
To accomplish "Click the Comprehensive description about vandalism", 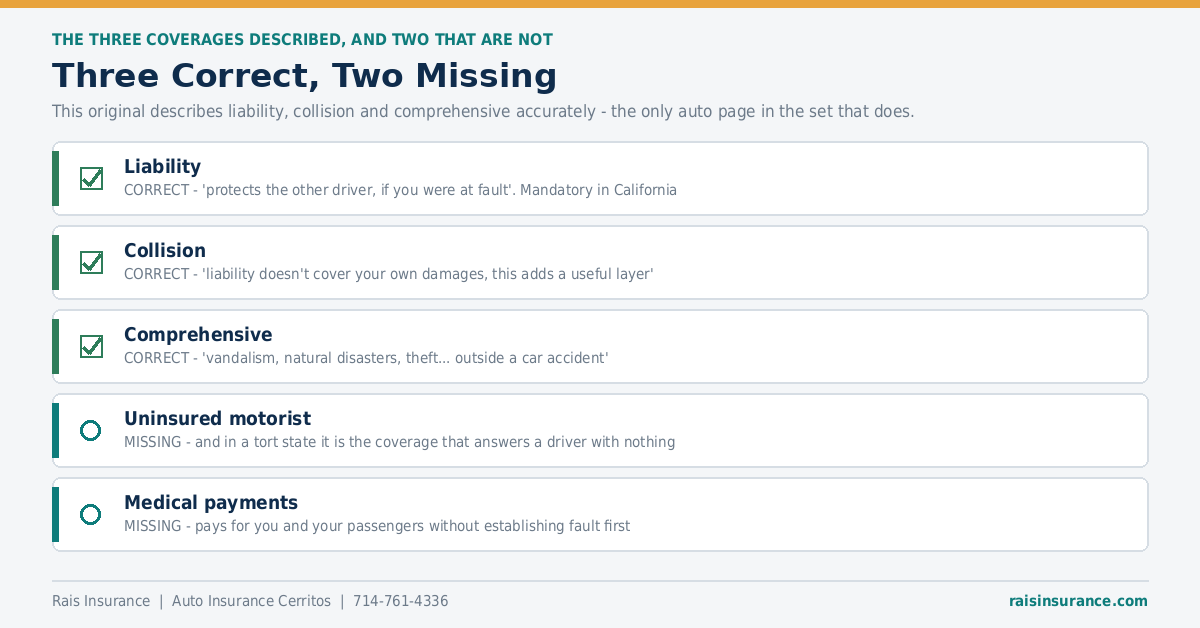I will 366,358.
